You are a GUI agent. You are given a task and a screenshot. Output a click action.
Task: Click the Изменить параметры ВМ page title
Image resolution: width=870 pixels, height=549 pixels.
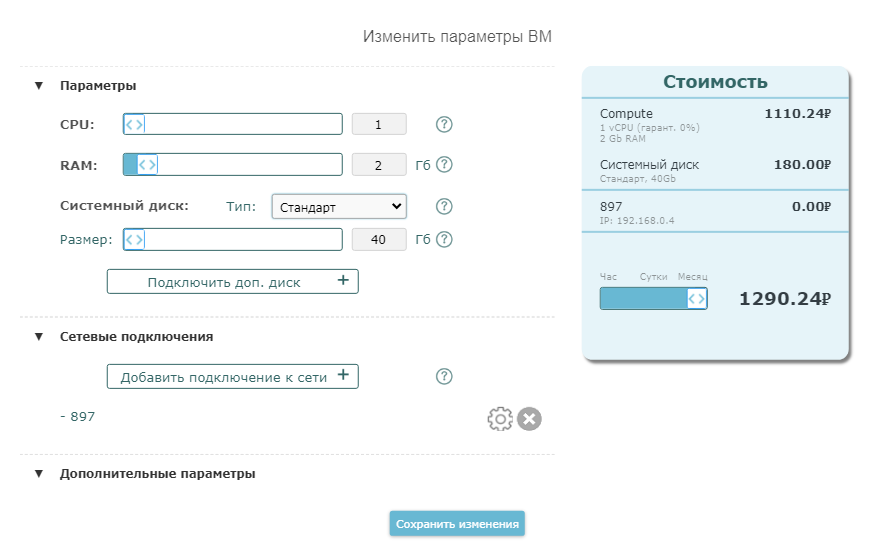point(457,37)
